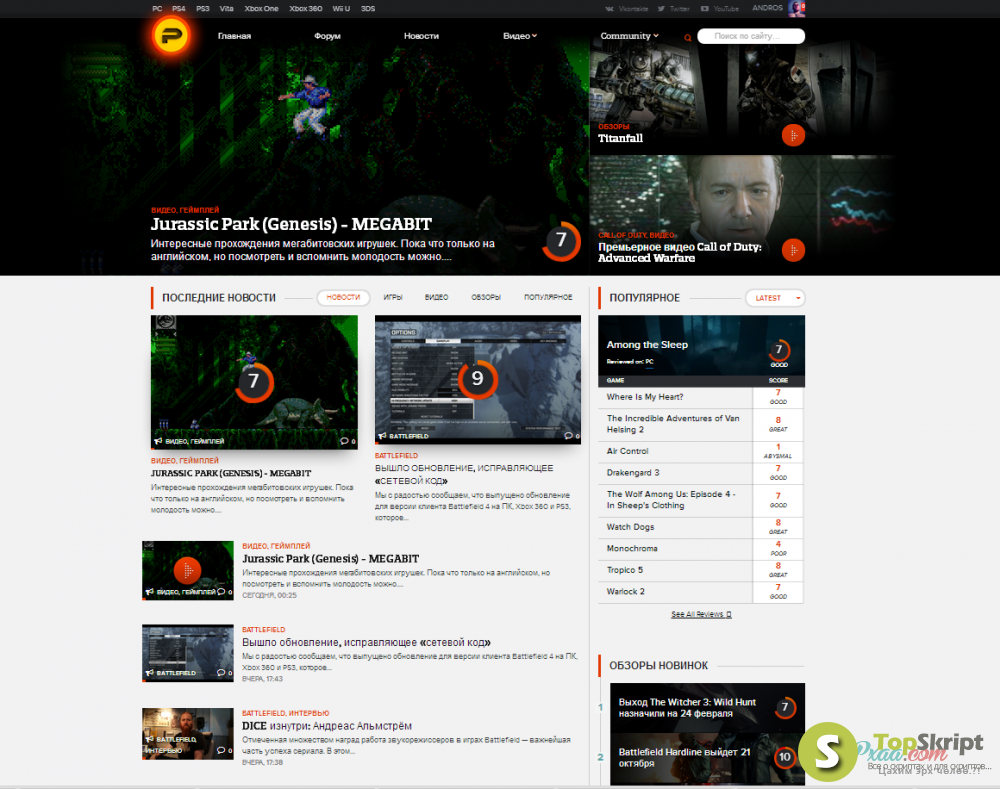
Task: Click the ANDROS user avatar picture
Action: (x=797, y=8)
